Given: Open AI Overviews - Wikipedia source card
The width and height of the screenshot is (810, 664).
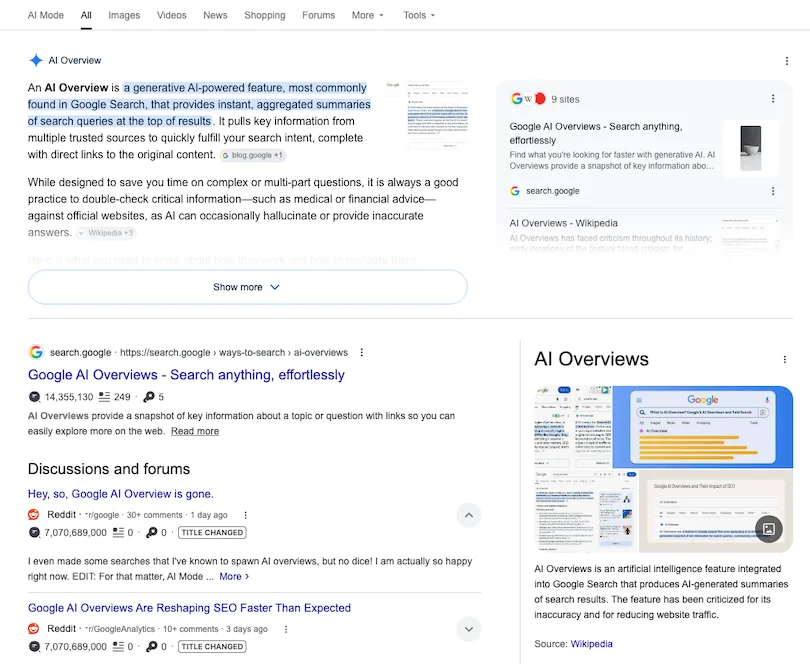Looking at the screenshot, I should (564, 223).
